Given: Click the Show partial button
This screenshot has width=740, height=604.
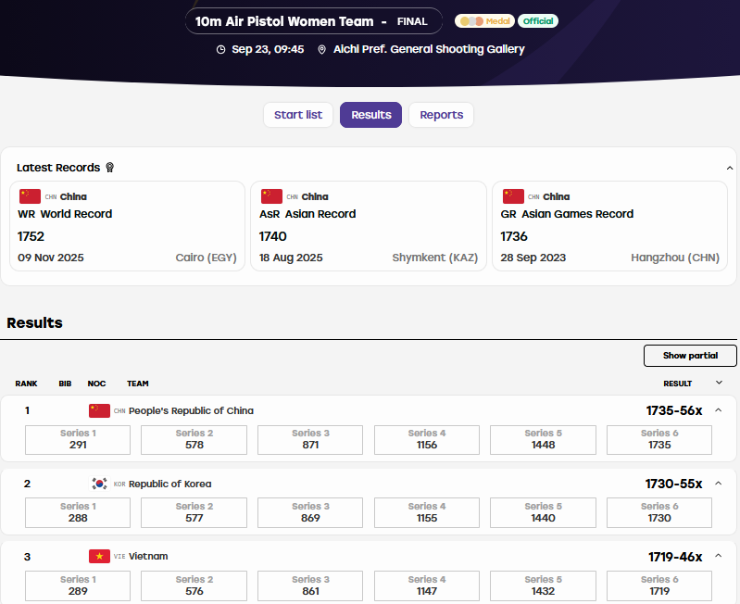Looking at the screenshot, I should click(690, 356).
